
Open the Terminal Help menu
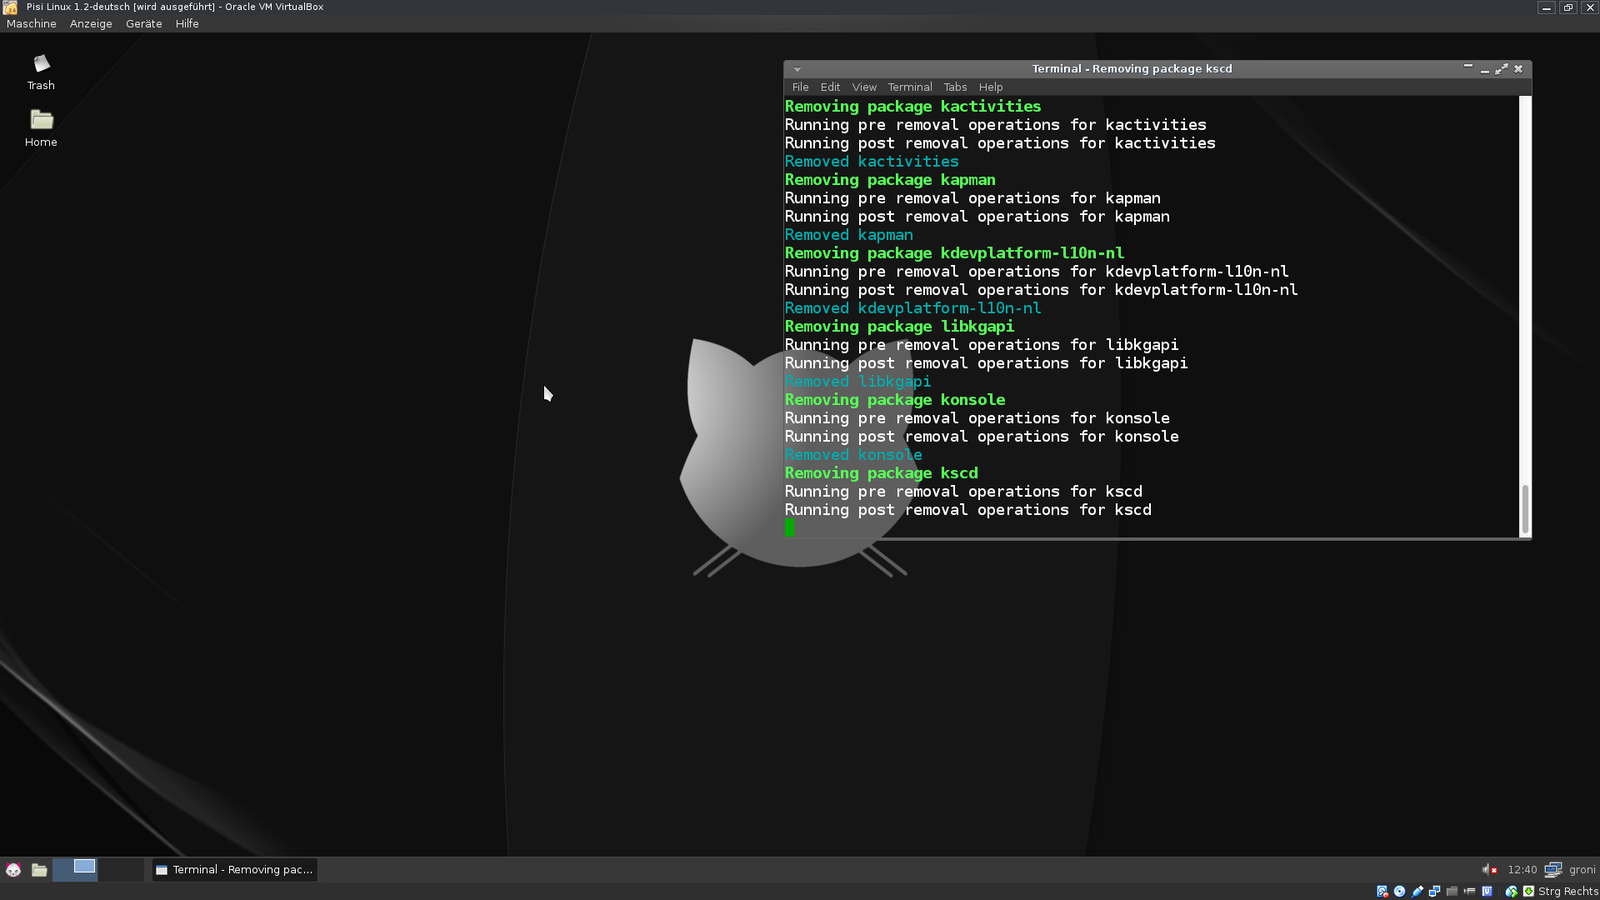(991, 87)
